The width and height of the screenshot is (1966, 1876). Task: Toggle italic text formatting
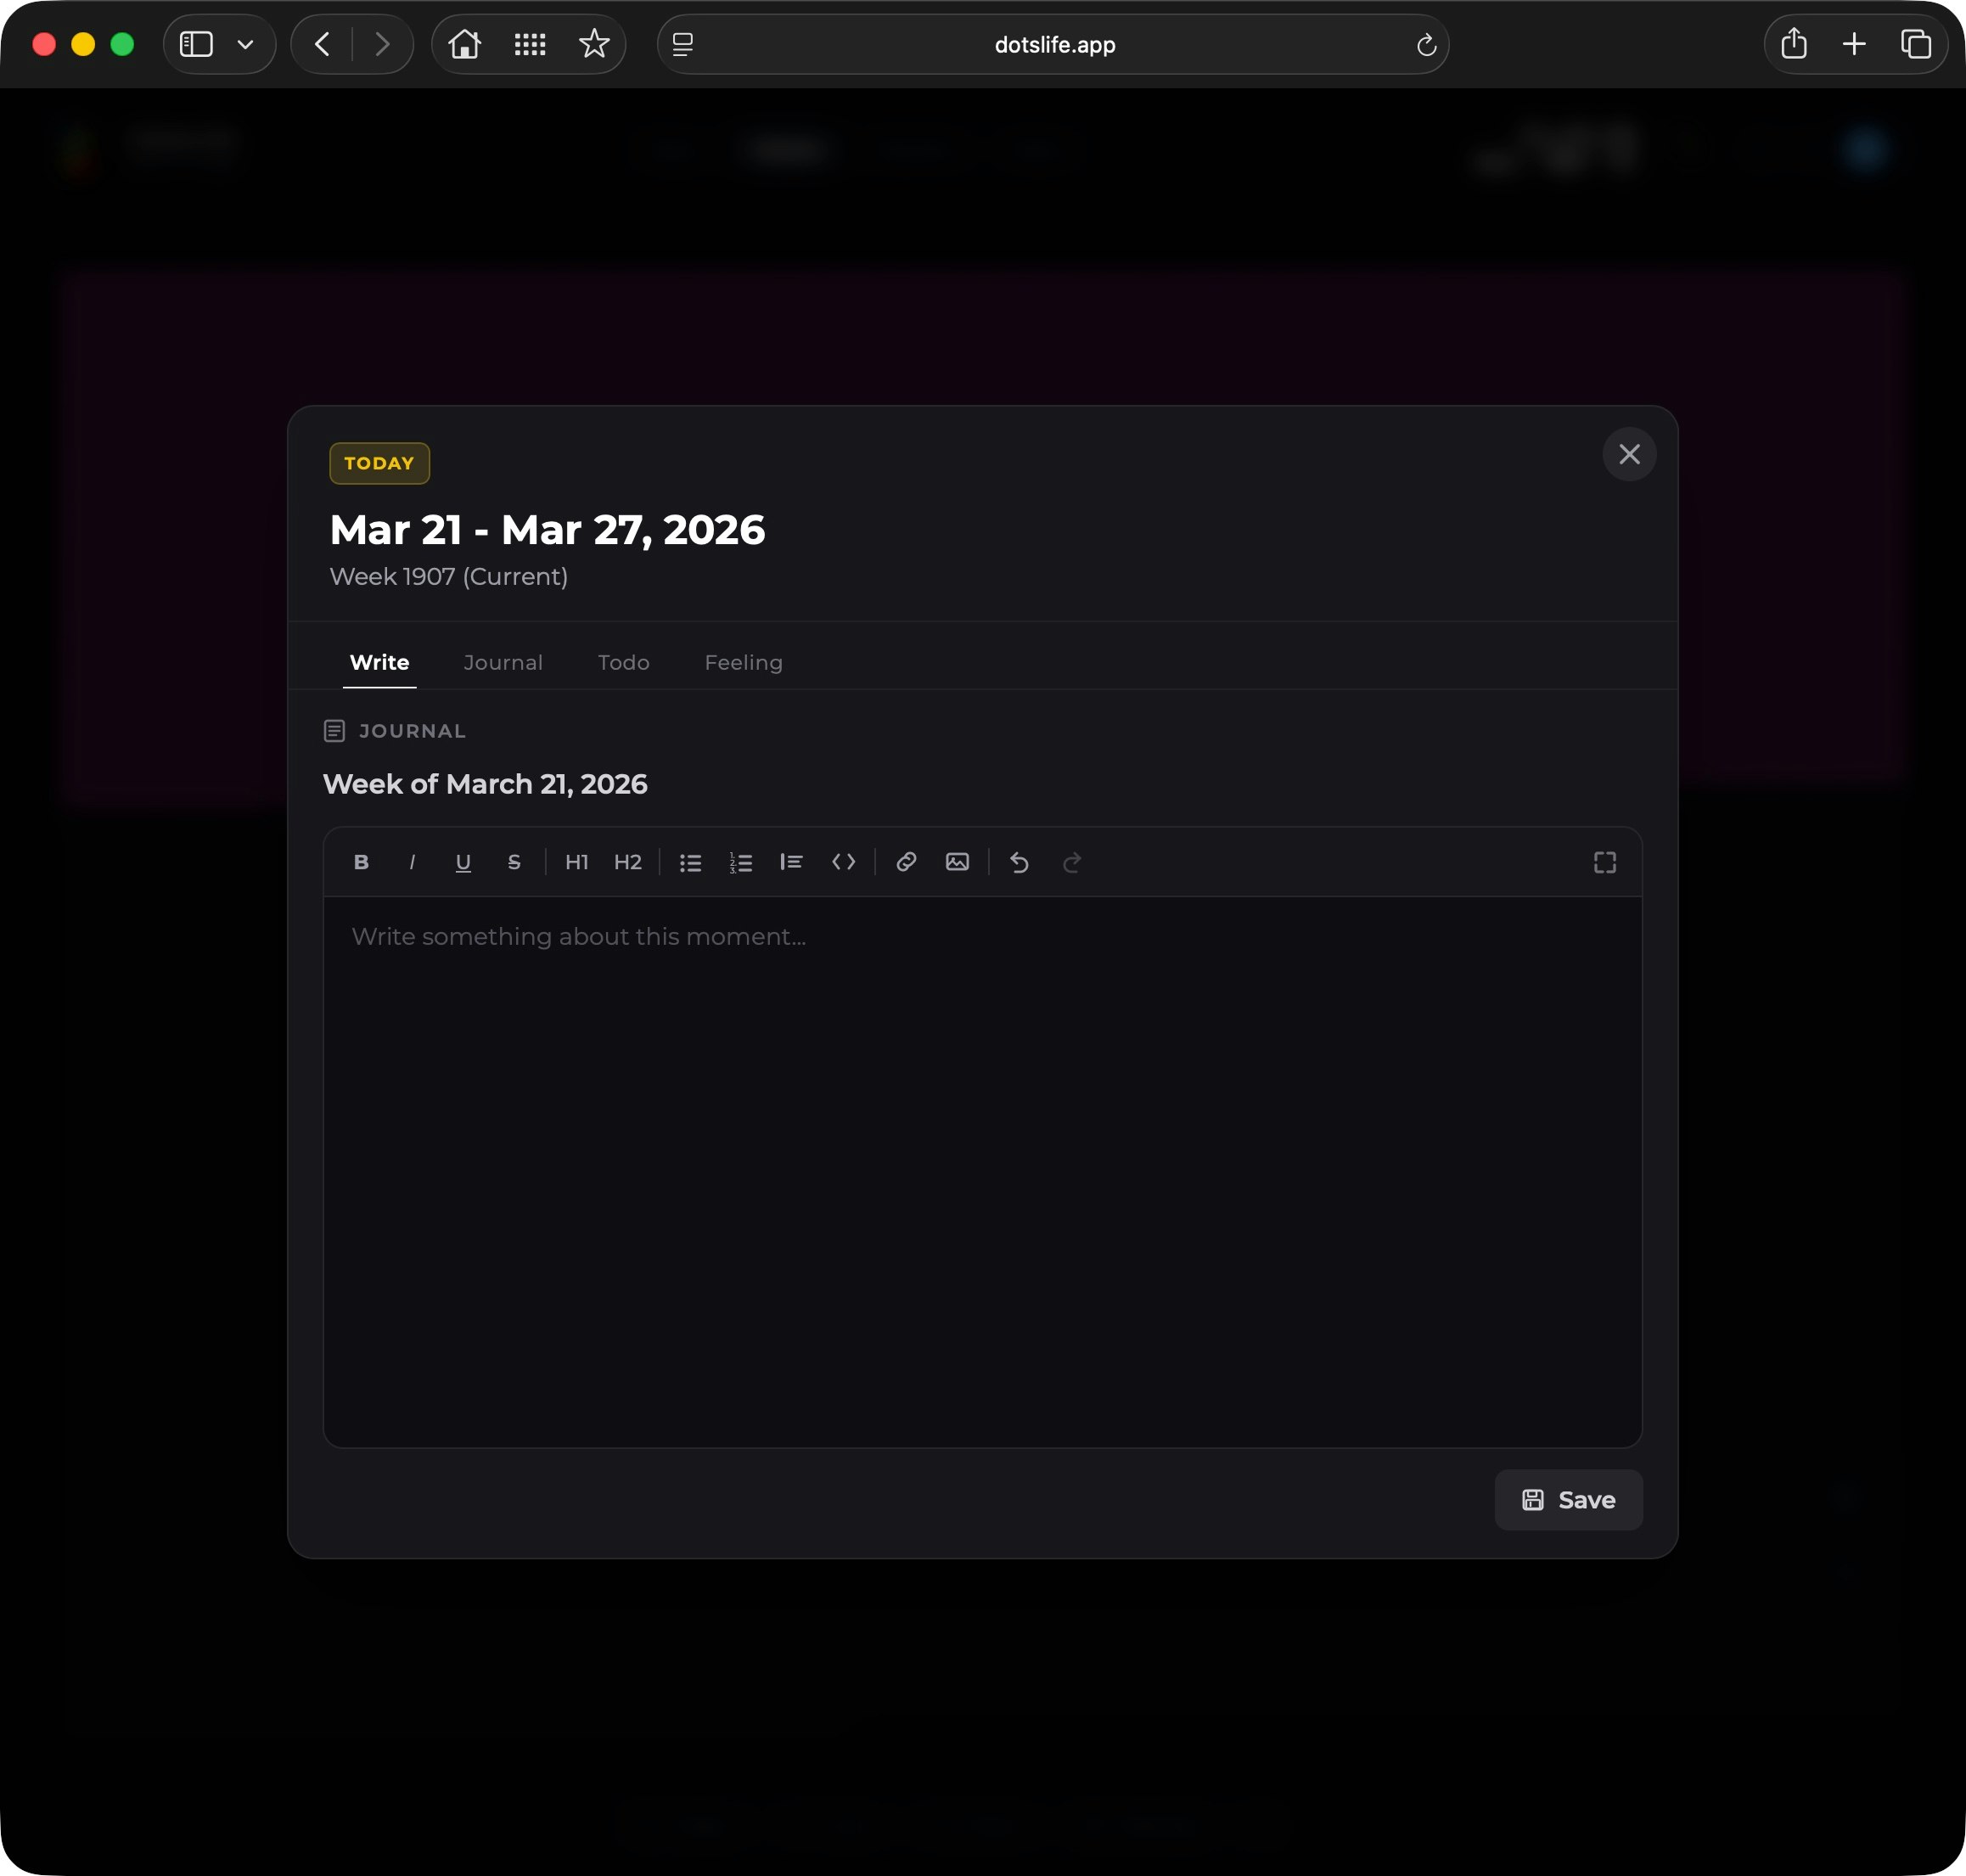[x=412, y=862]
